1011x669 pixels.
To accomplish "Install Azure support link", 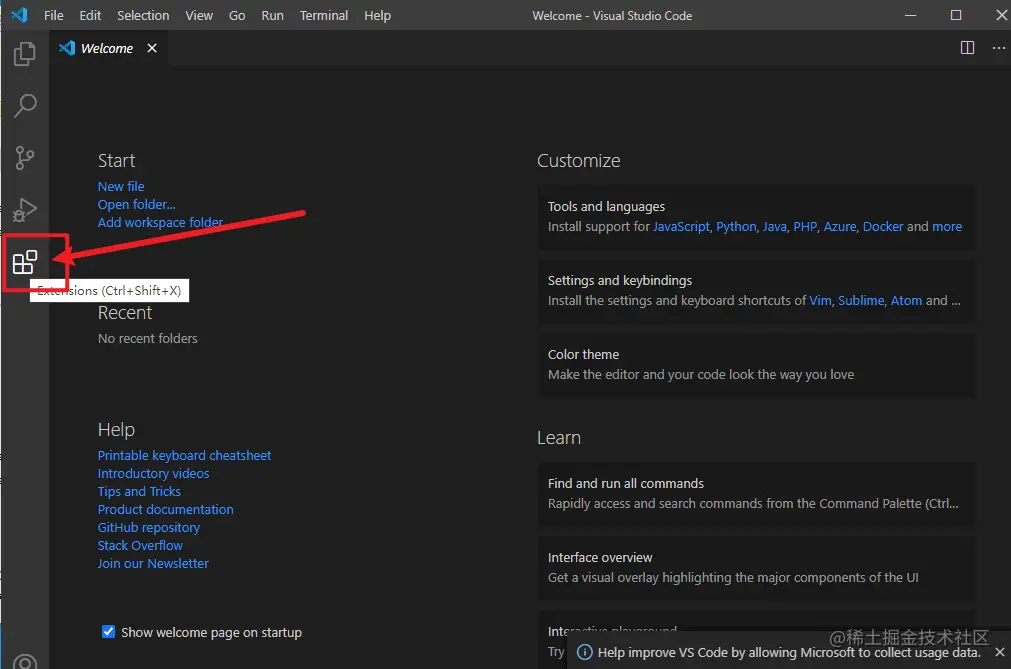I will [839, 226].
